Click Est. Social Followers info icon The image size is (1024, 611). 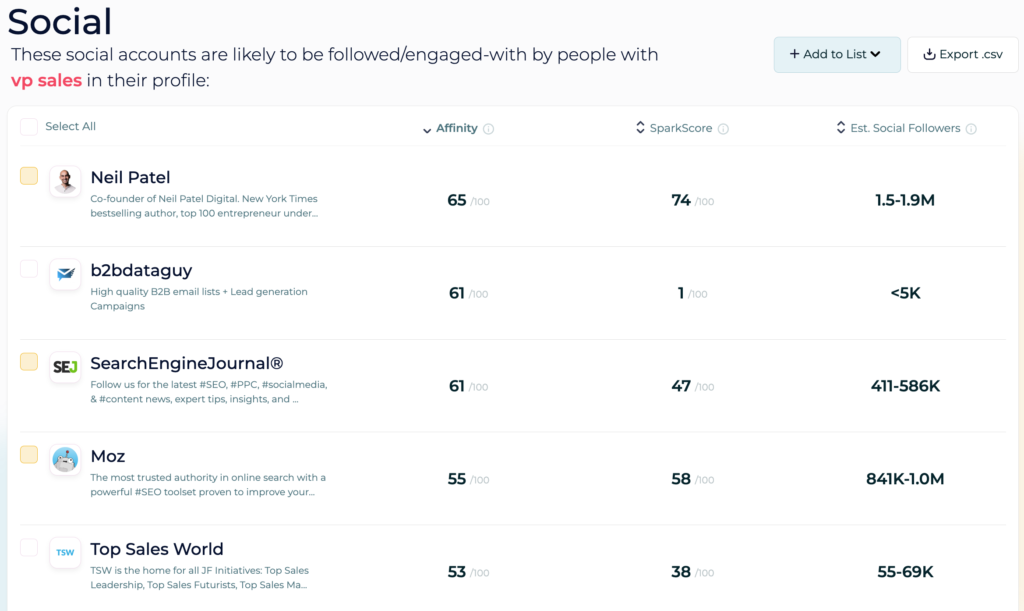click(971, 129)
